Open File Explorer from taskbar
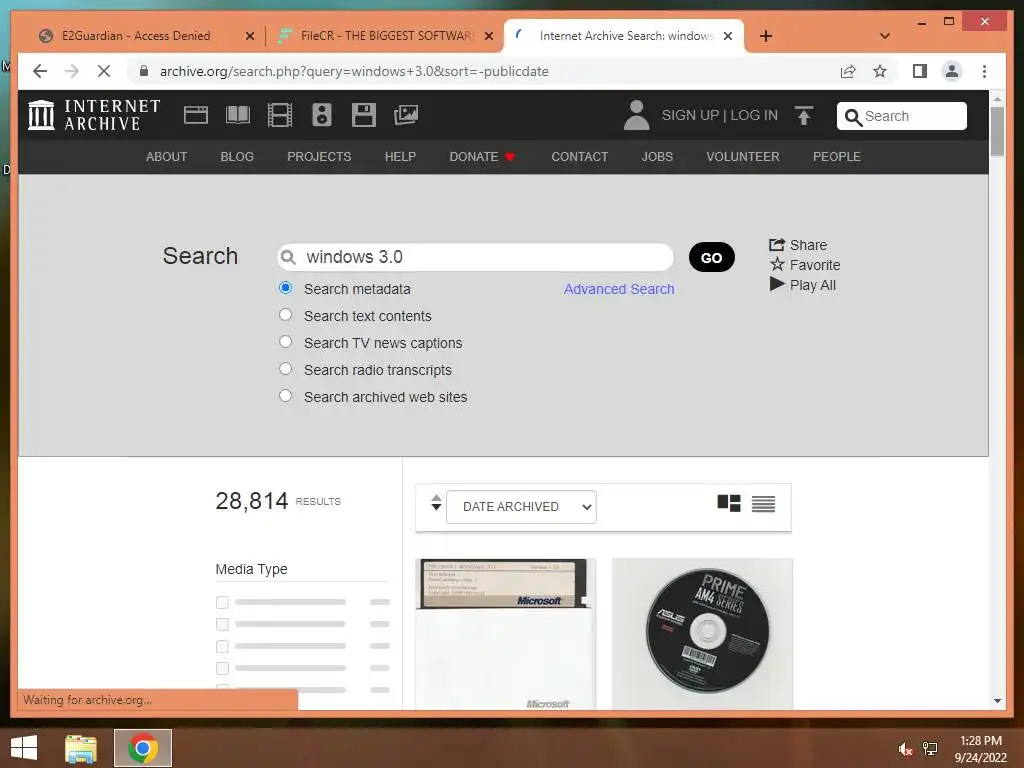This screenshot has height=768, width=1024. coord(81,748)
